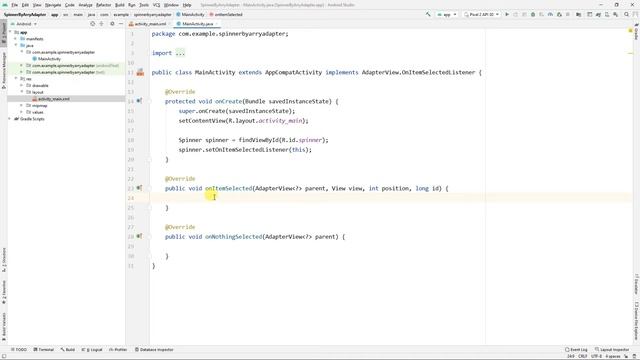Click CRLF line separator in status bar
The image size is (640, 360).
tap(582, 356)
